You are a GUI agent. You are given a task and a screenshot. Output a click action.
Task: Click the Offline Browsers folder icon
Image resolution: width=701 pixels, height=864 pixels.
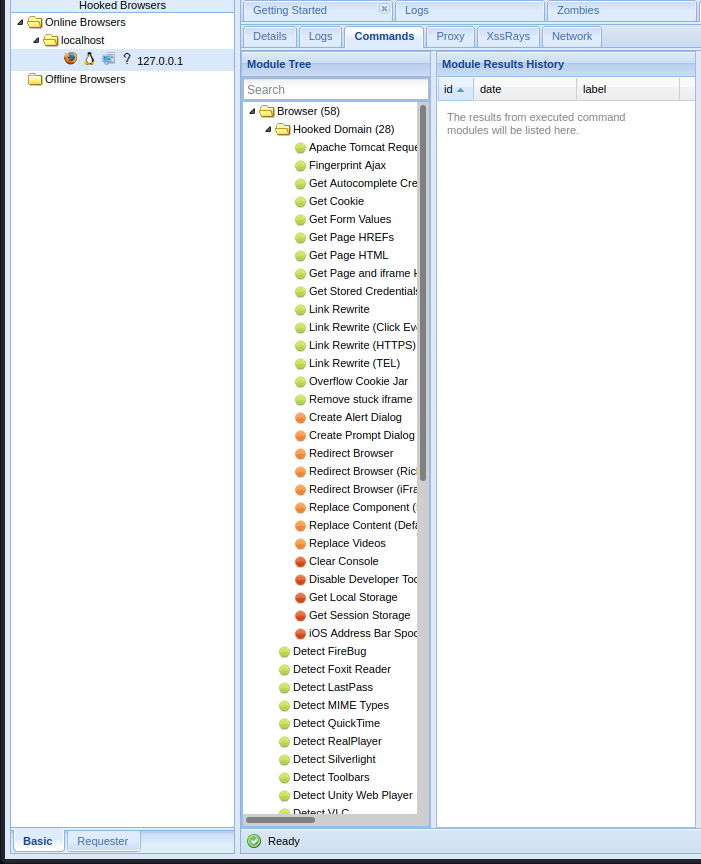click(35, 79)
